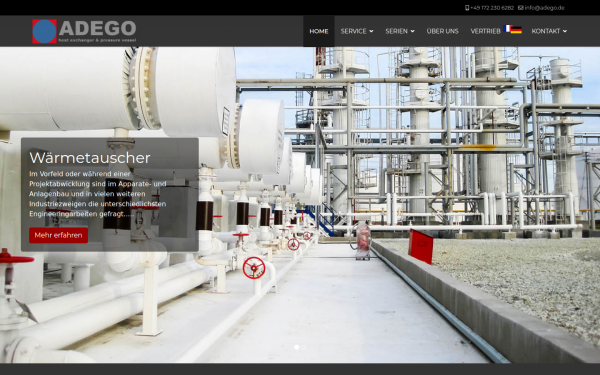Select the second slider pagination dot
600x375 pixels.
coord(303,347)
